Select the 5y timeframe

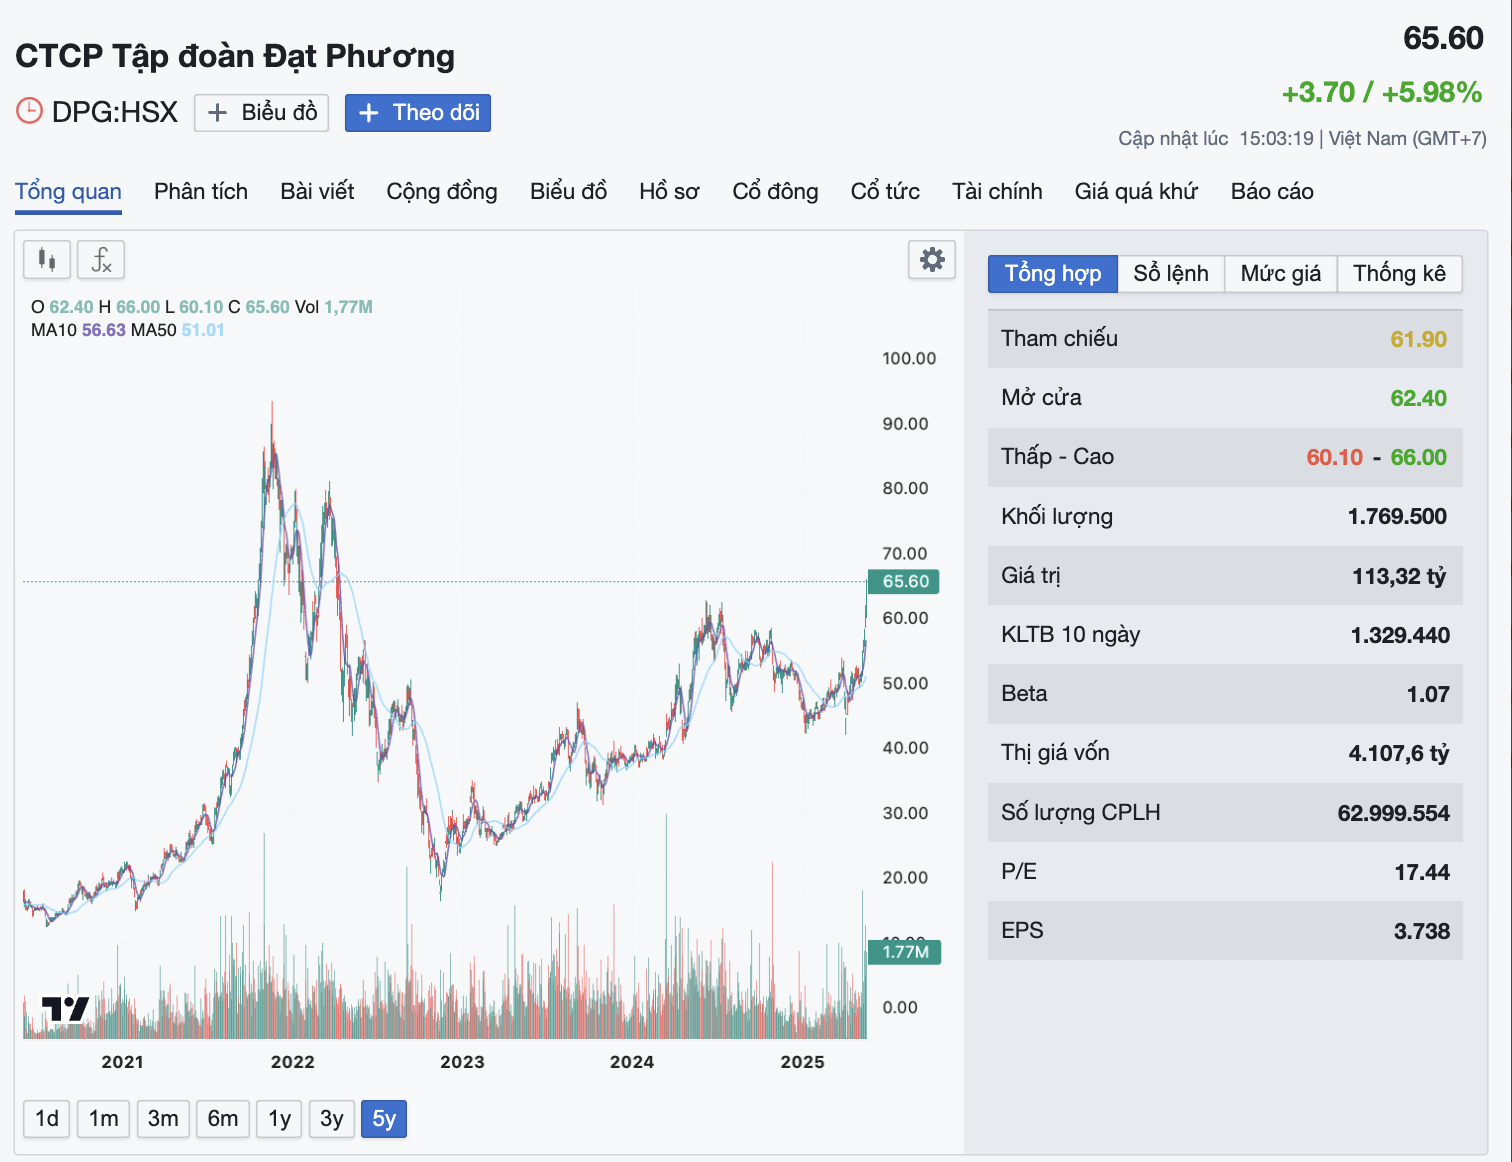(x=385, y=1118)
